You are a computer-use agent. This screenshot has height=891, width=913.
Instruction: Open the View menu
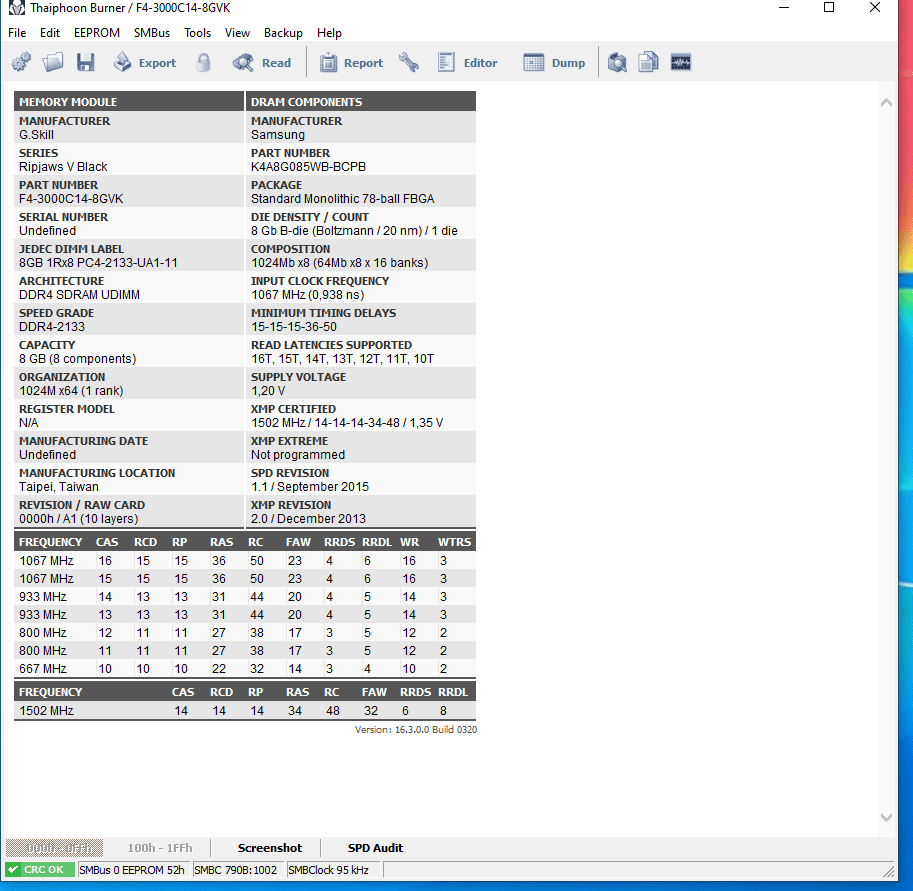238,33
